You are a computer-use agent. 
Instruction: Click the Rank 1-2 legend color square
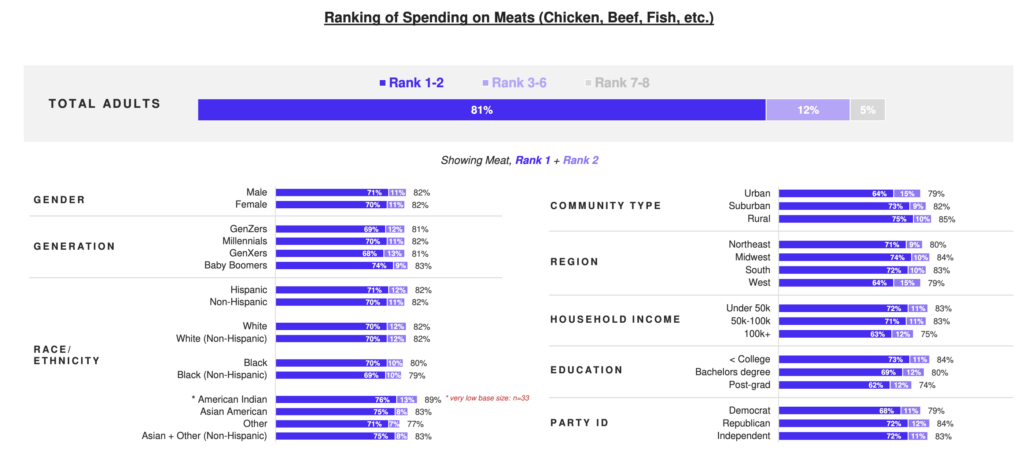[x=382, y=83]
